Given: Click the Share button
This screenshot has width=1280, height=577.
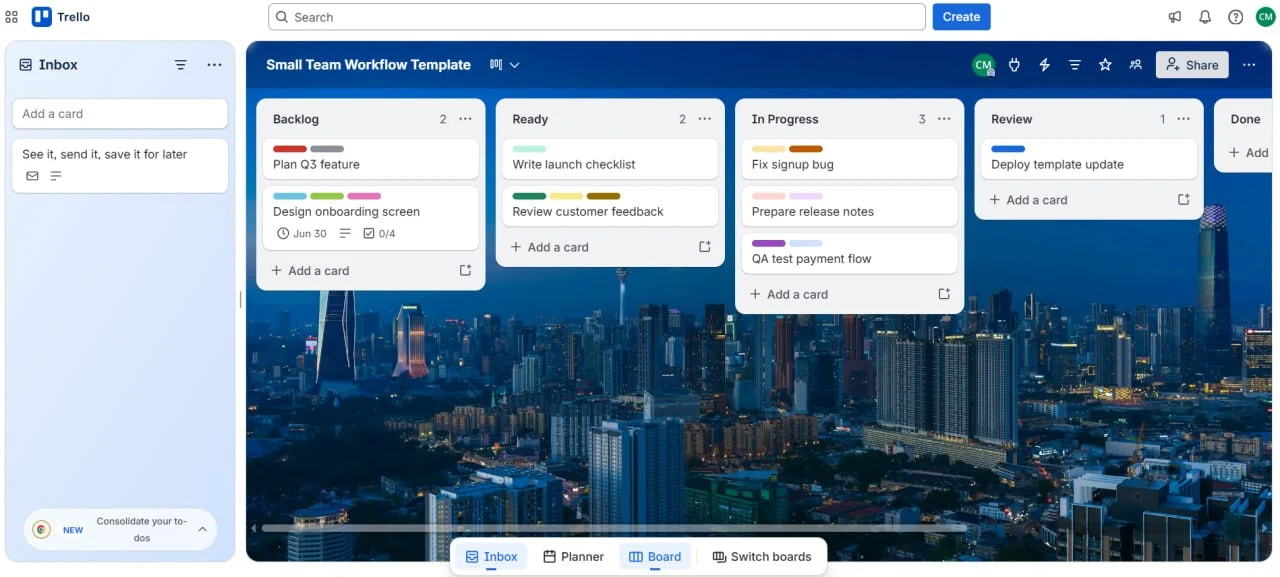Looking at the screenshot, I should point(1192,65).
